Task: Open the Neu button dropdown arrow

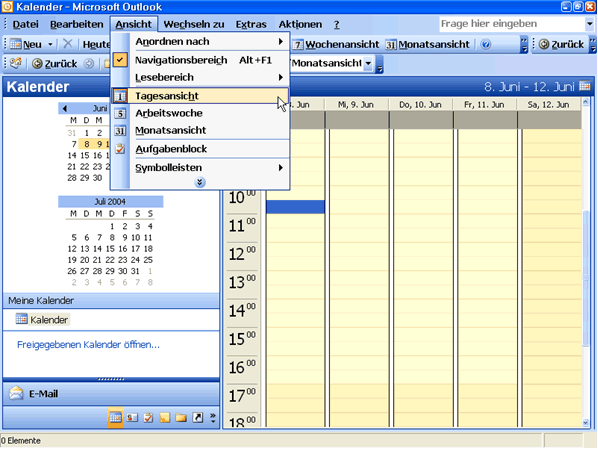Action: [50, 44]
